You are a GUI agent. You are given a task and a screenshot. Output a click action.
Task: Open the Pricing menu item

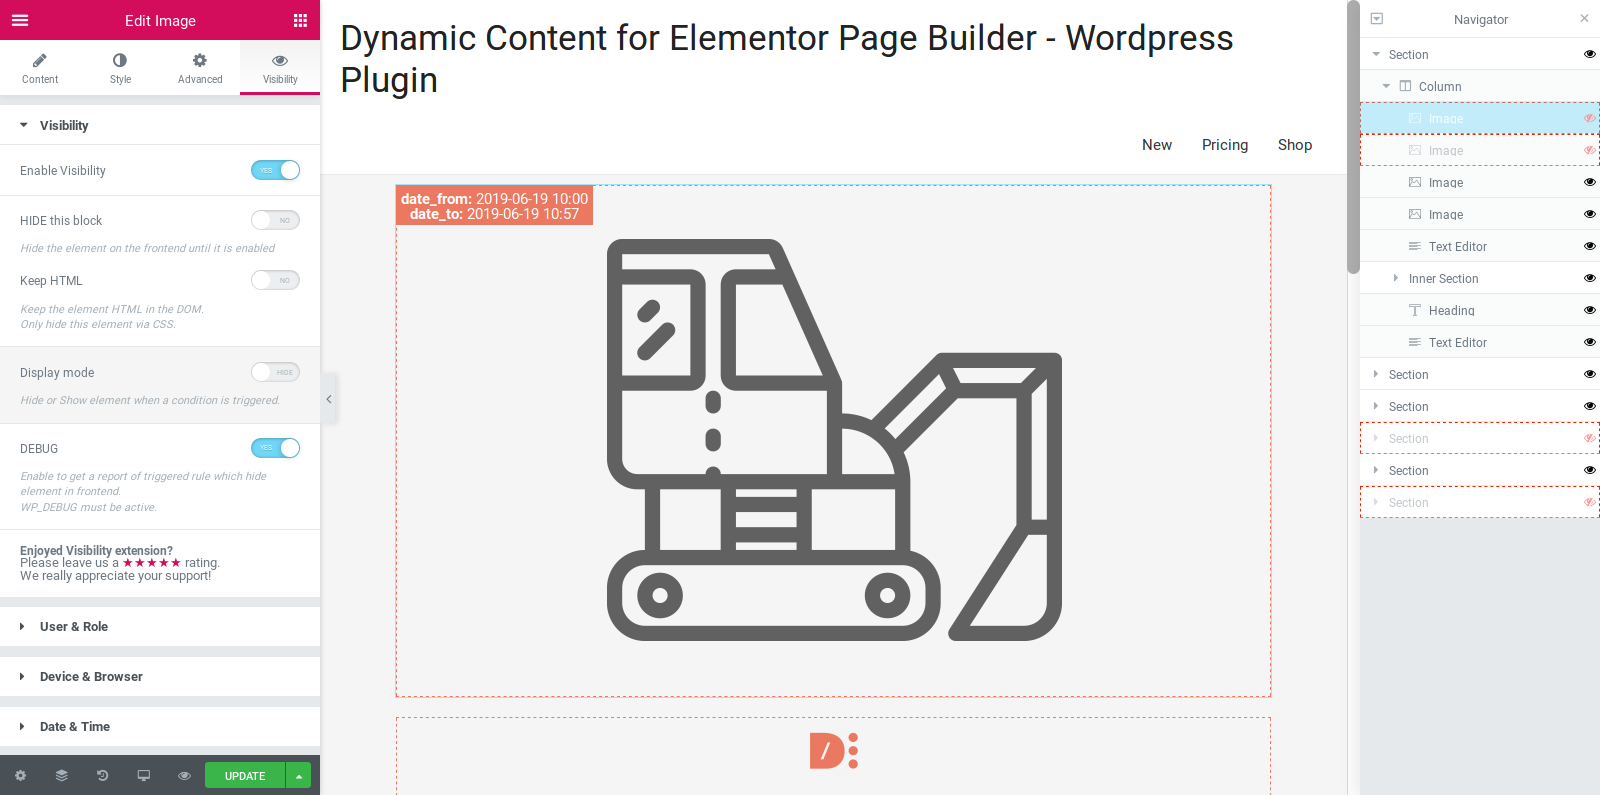tap(1225, 145)
